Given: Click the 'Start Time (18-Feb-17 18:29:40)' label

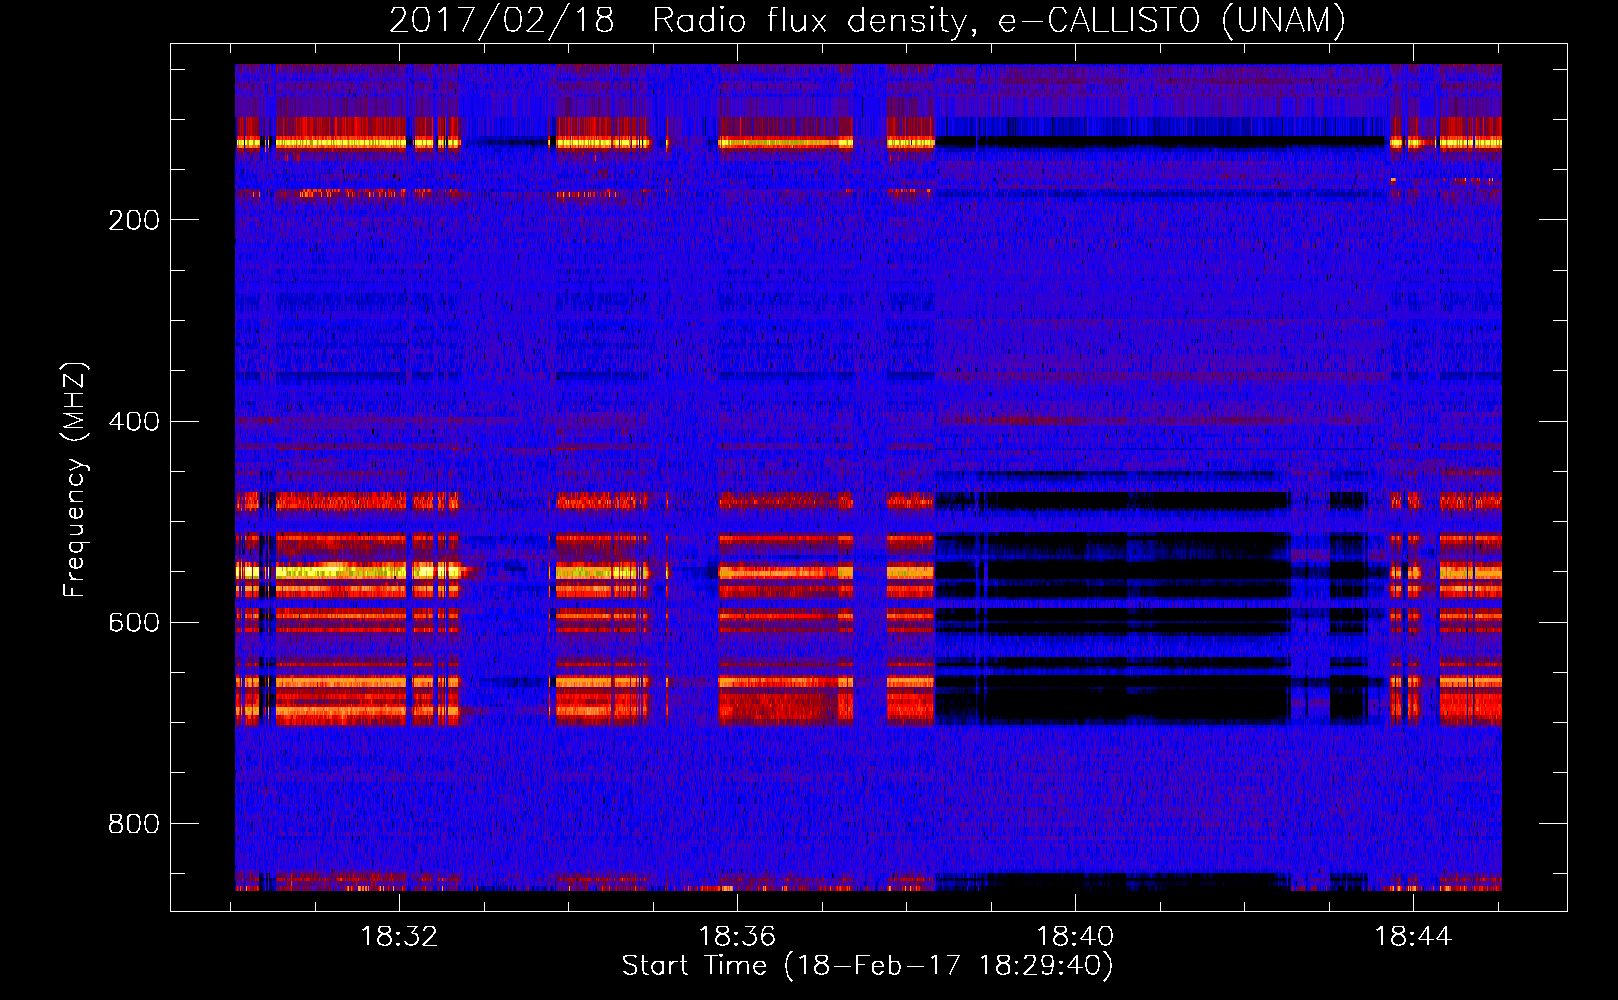Looking at the screenshot, I should point(868,966).
